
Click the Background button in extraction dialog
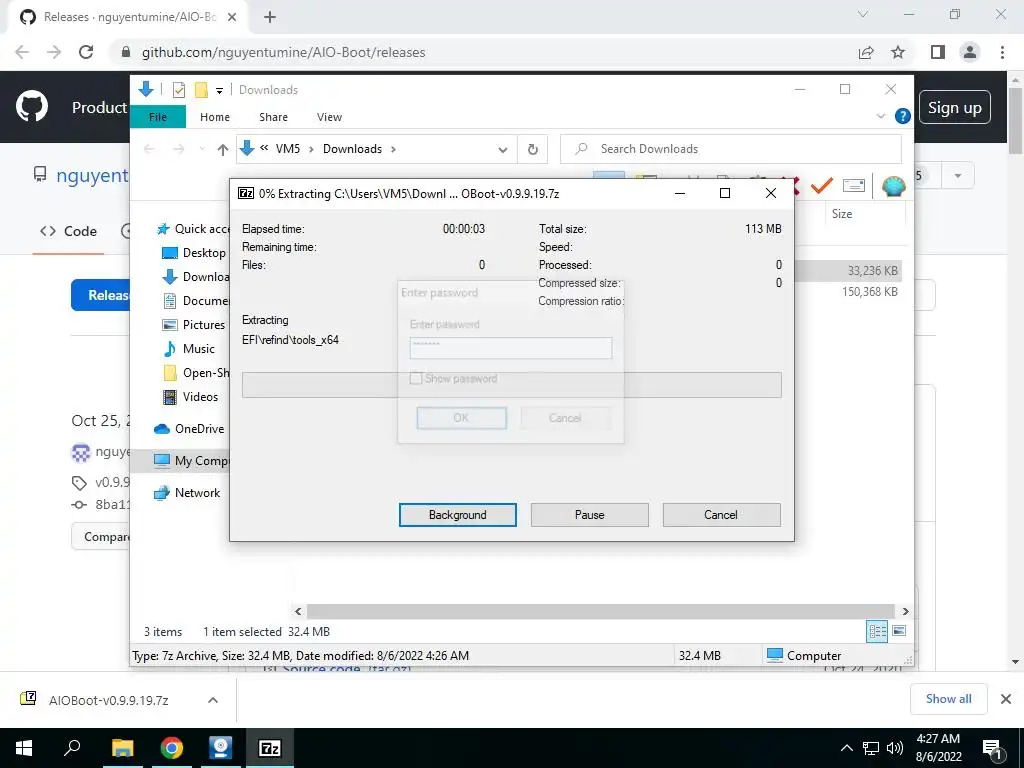point(457,515)
